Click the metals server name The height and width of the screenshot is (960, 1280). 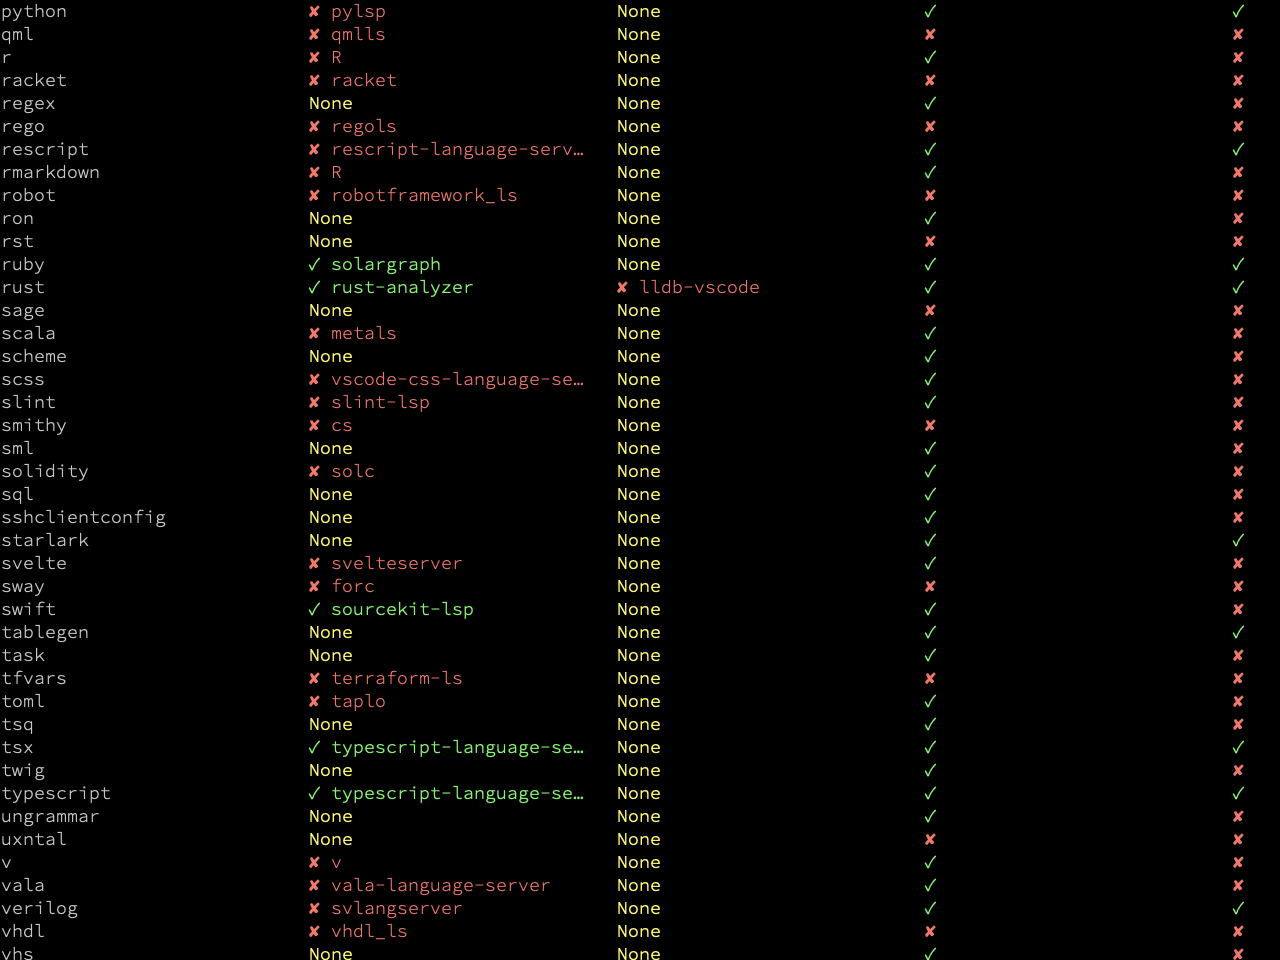pyautogui.click(x=364, y=333)
